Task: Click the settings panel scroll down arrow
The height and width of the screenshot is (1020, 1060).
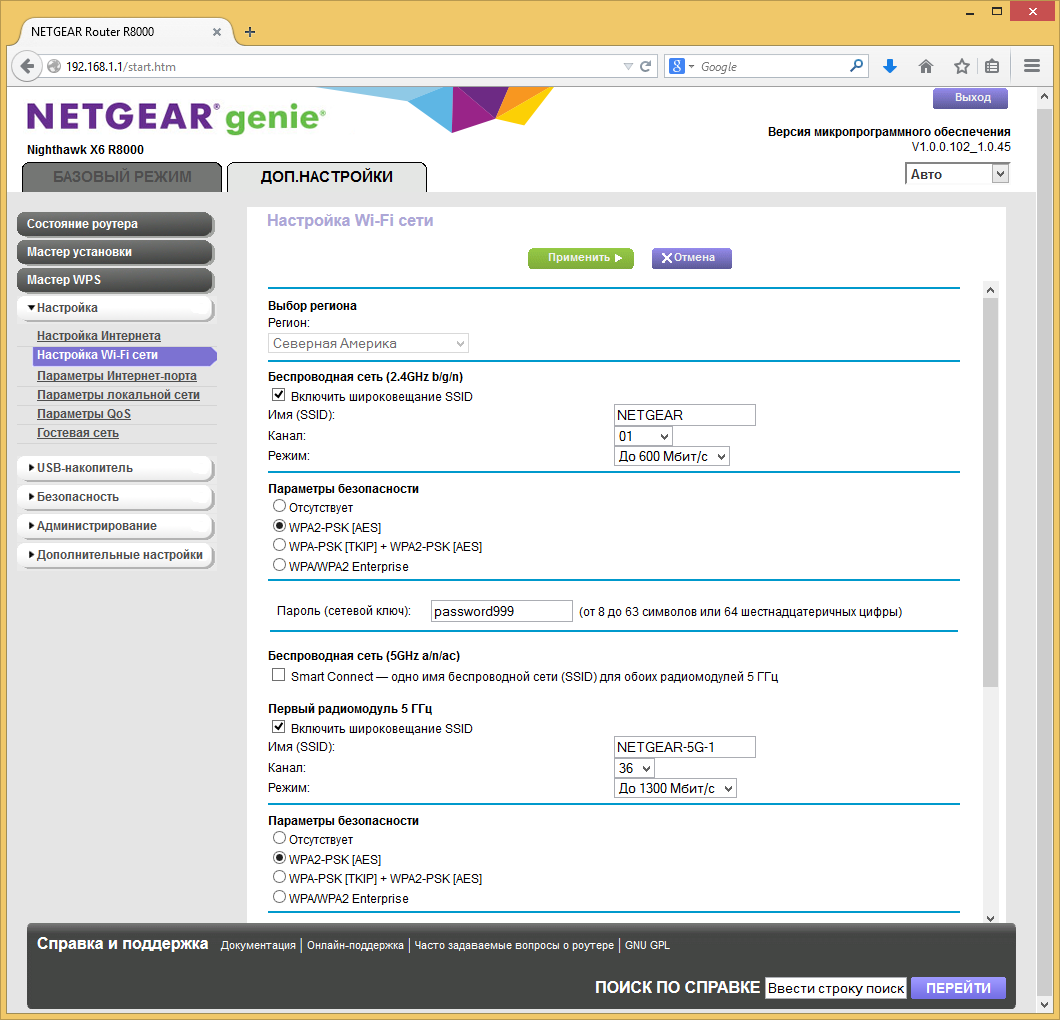Action: [990, 918]
